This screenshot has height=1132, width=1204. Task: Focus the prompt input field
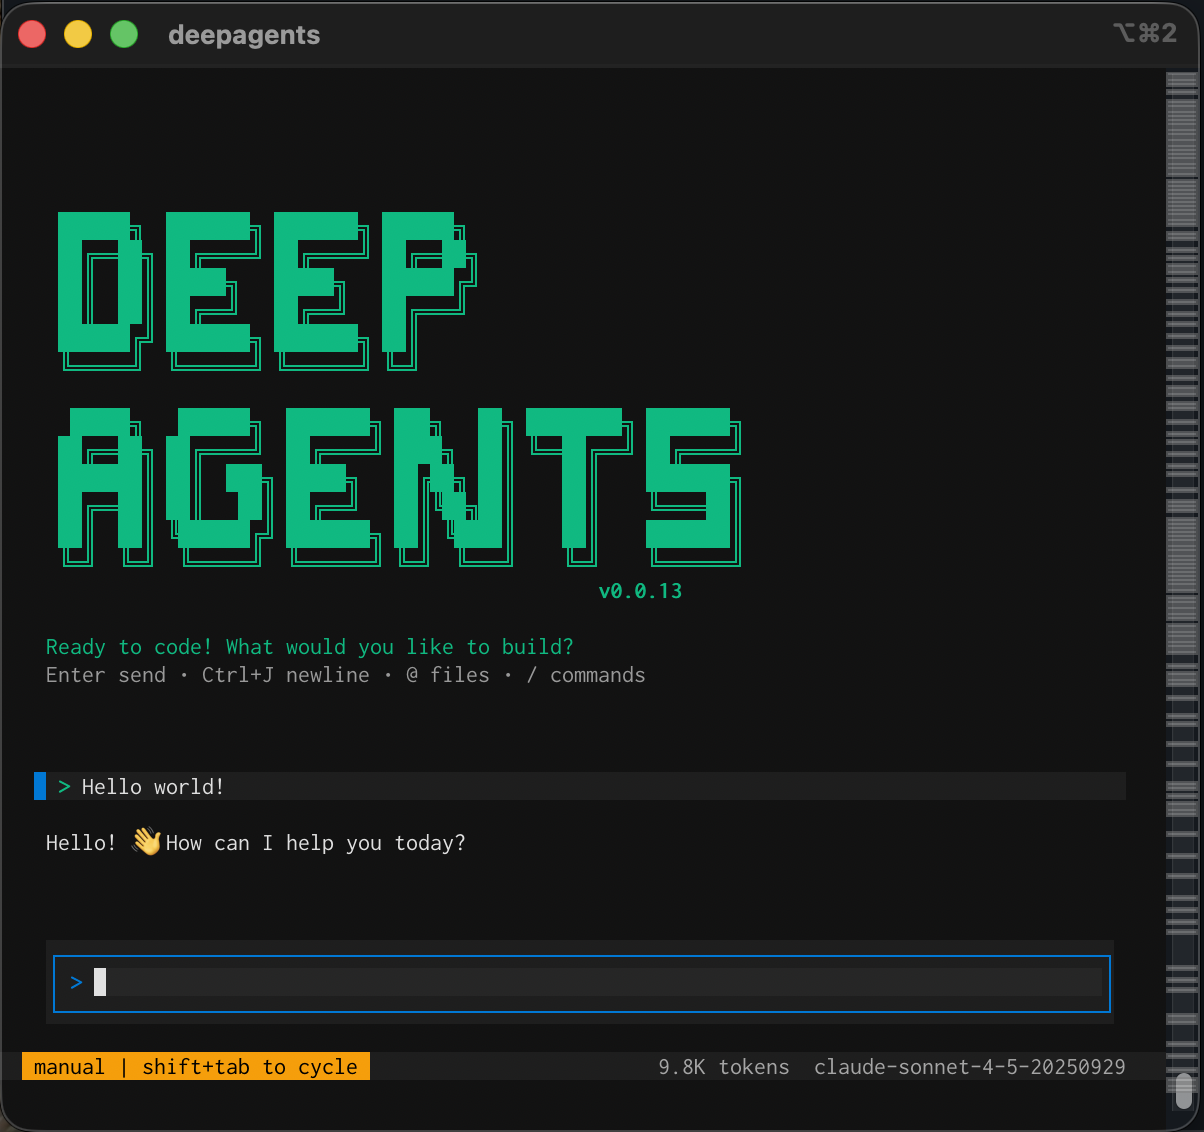tap(580, 983)
